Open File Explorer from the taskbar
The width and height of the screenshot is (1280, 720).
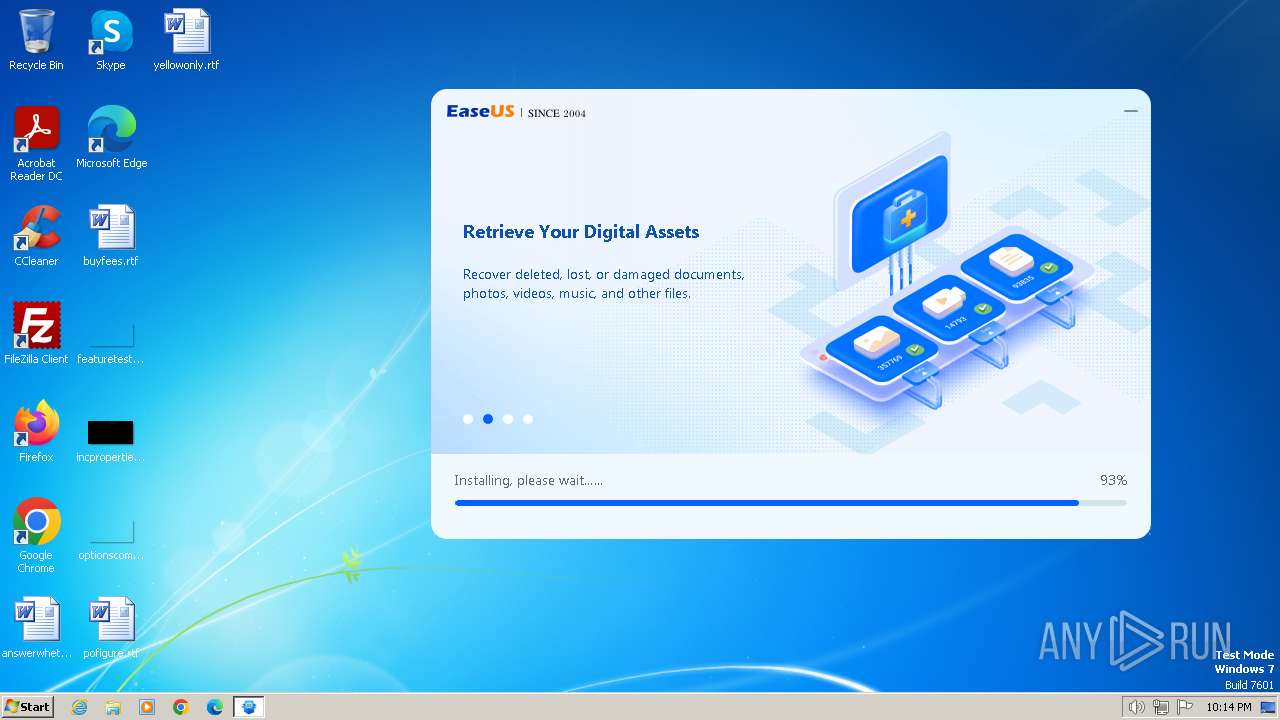(x=113, y=707)
